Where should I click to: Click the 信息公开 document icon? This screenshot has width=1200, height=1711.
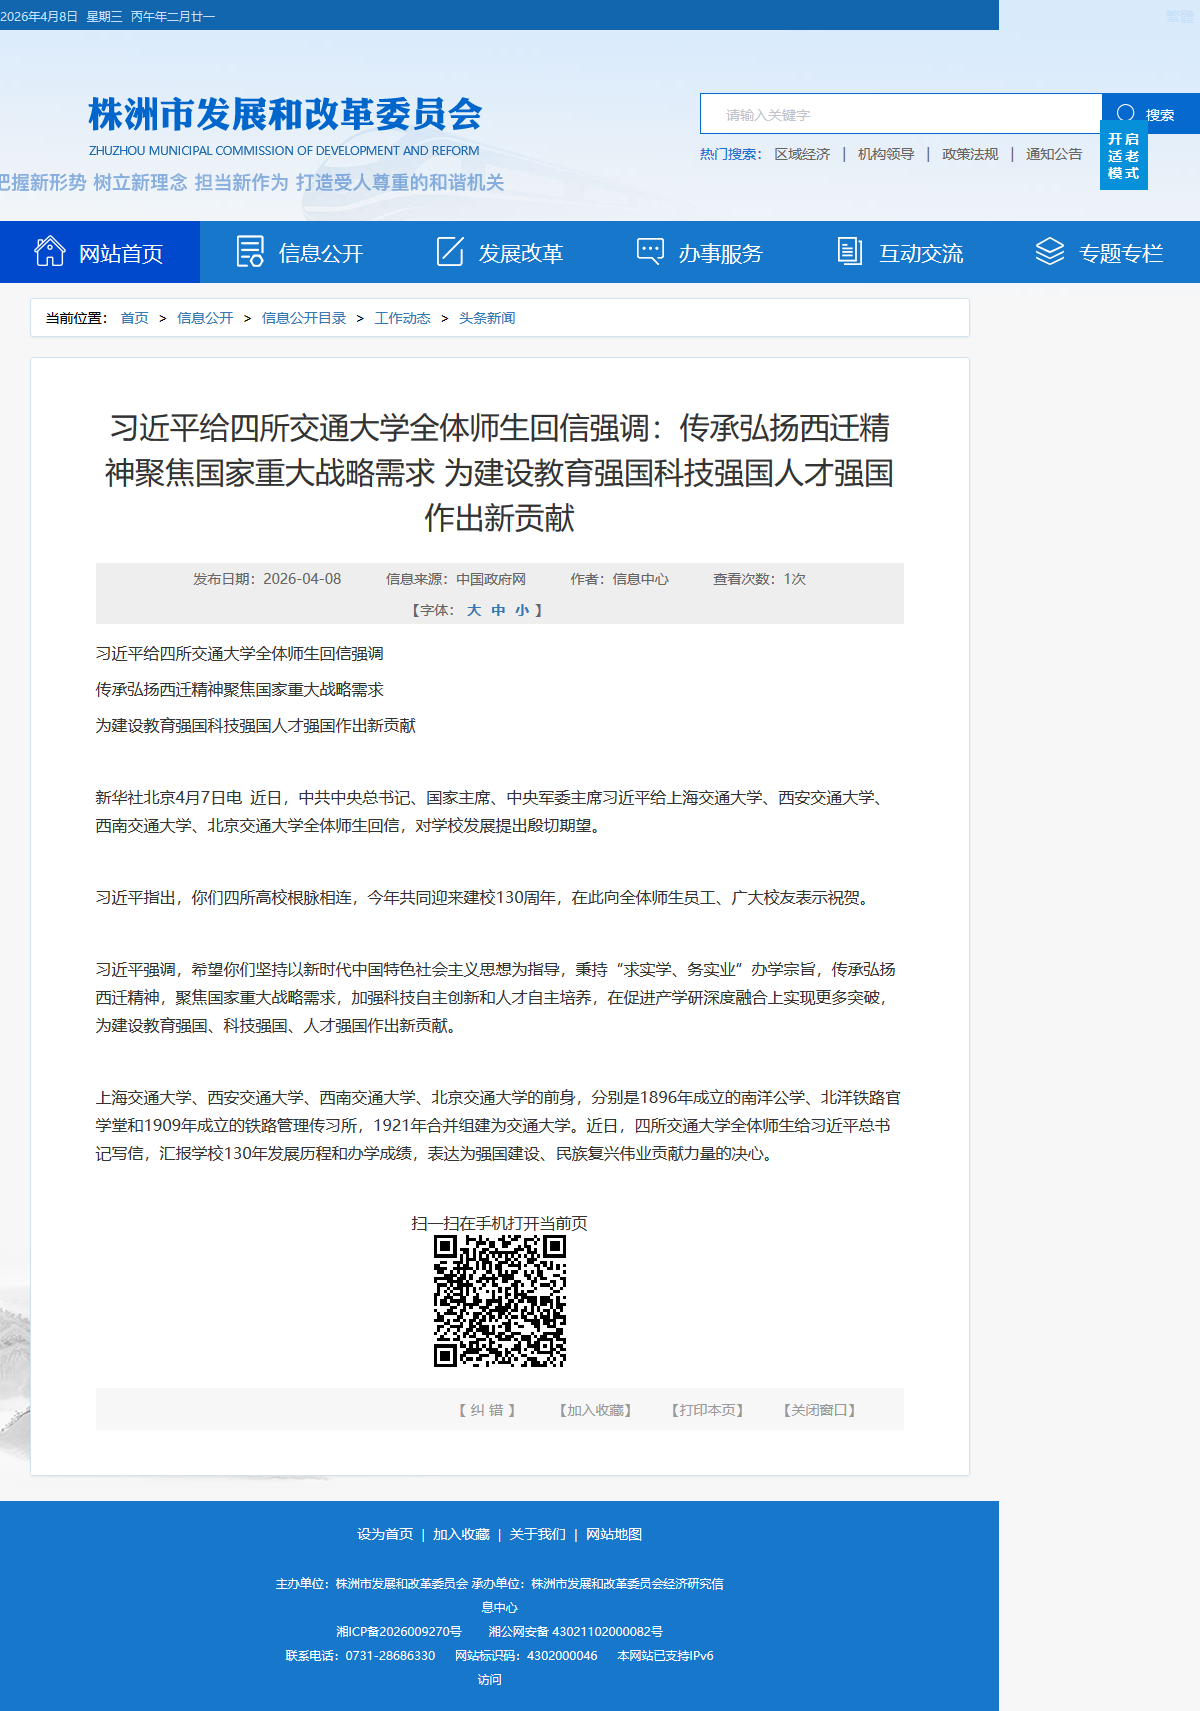[x=250, y=252]
